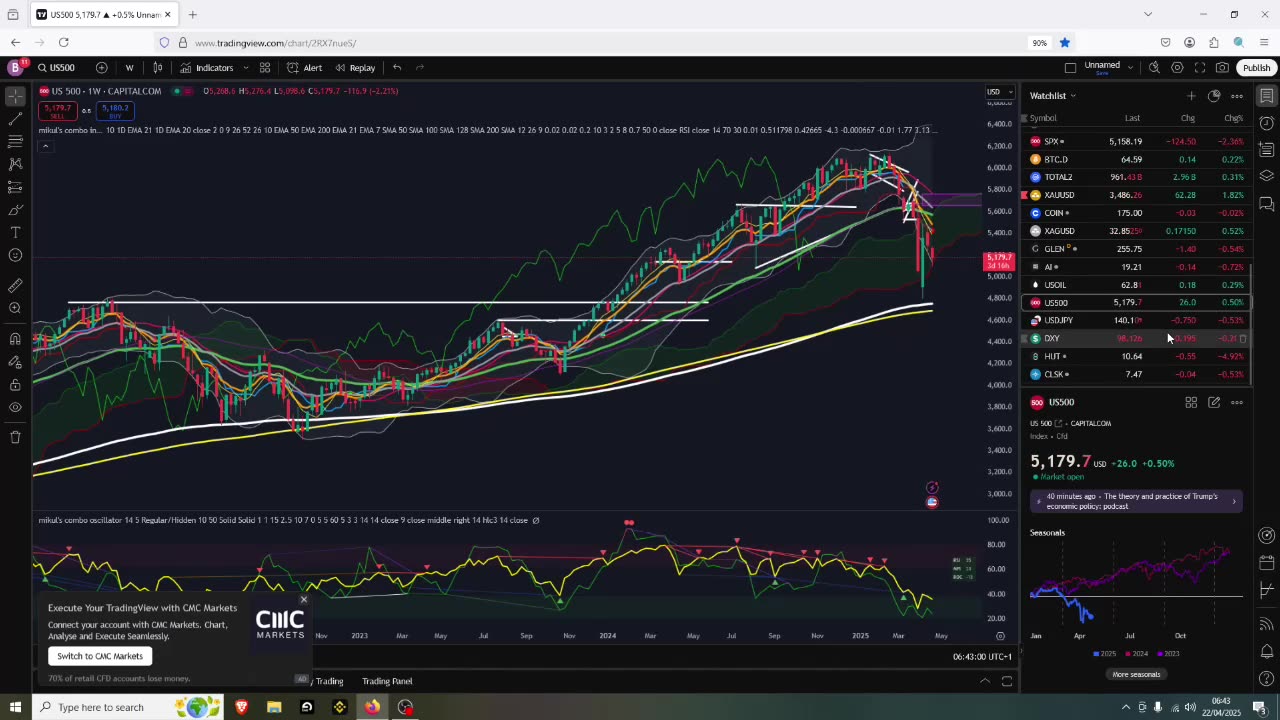The image size is (1280, 720).
Task: Open the forecasting and measurement tools
Action: pos(15,187)
